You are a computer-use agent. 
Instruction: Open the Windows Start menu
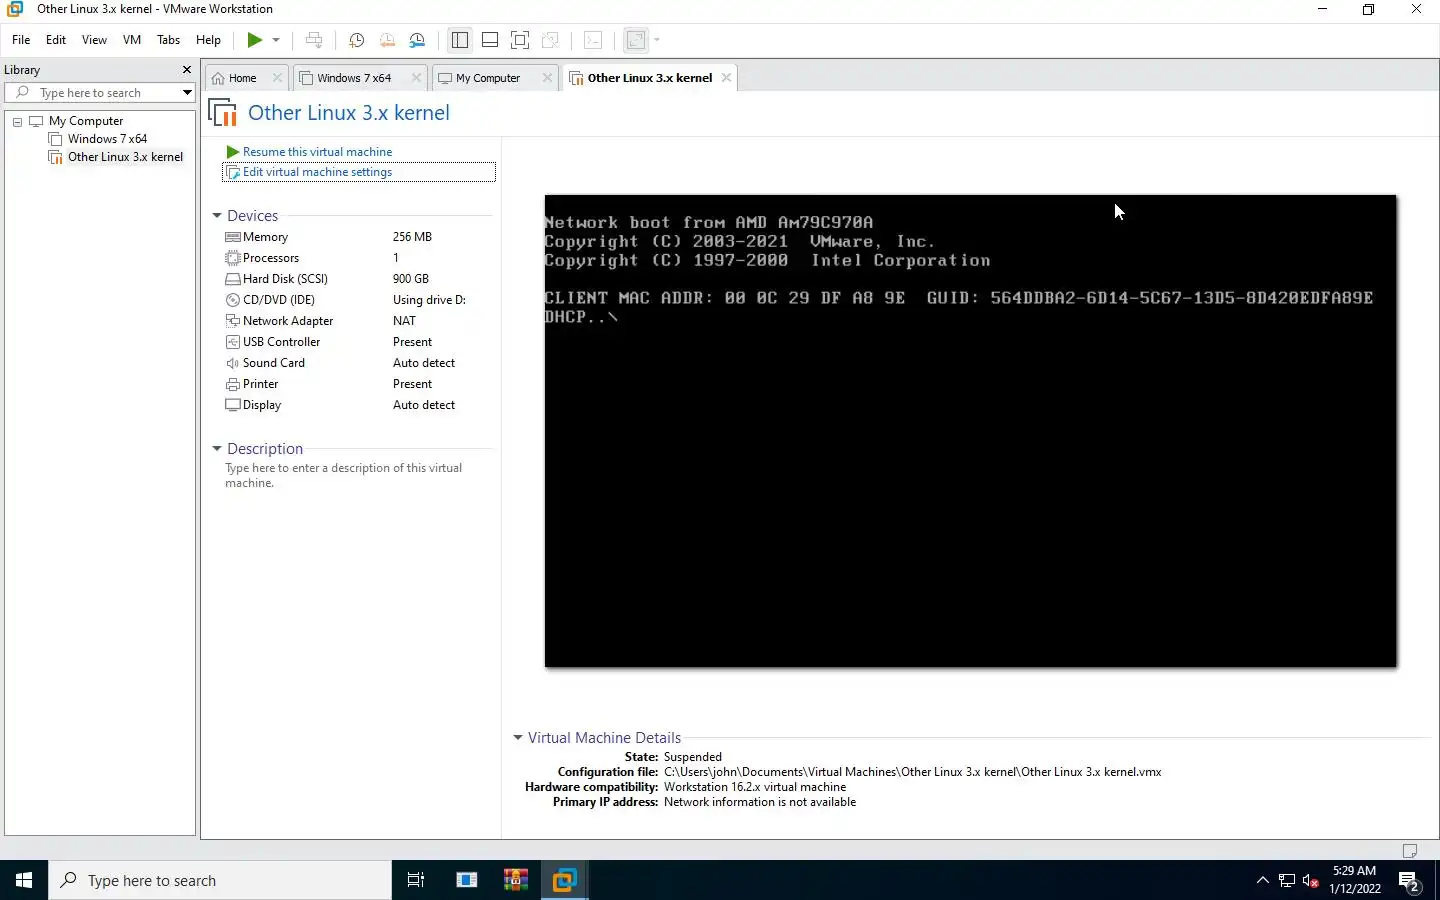click(x=24, y=880)
